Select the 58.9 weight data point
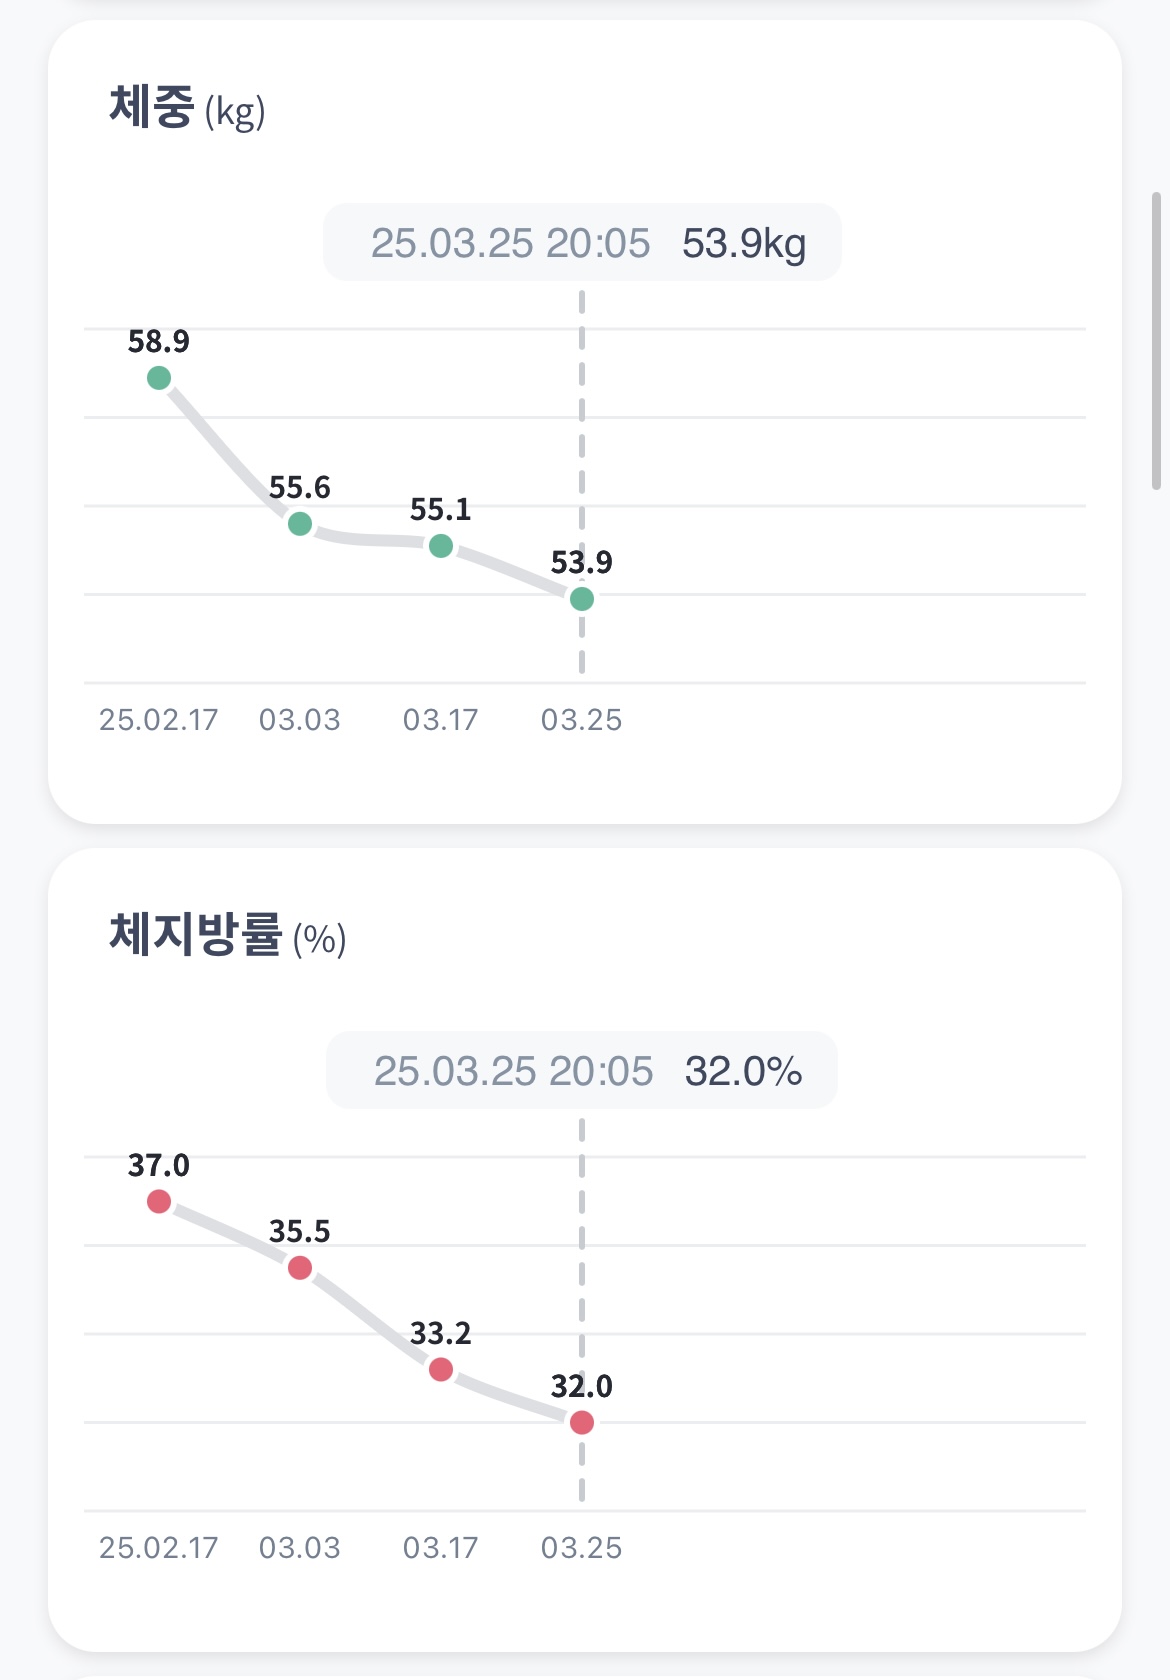This screenshot has width=1170, height=1680. 159,378
